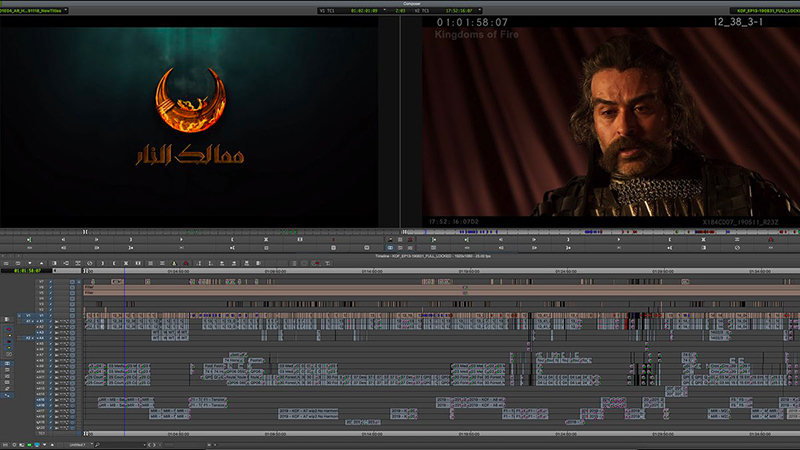Toggle record track selector A3

coord(40,332)
